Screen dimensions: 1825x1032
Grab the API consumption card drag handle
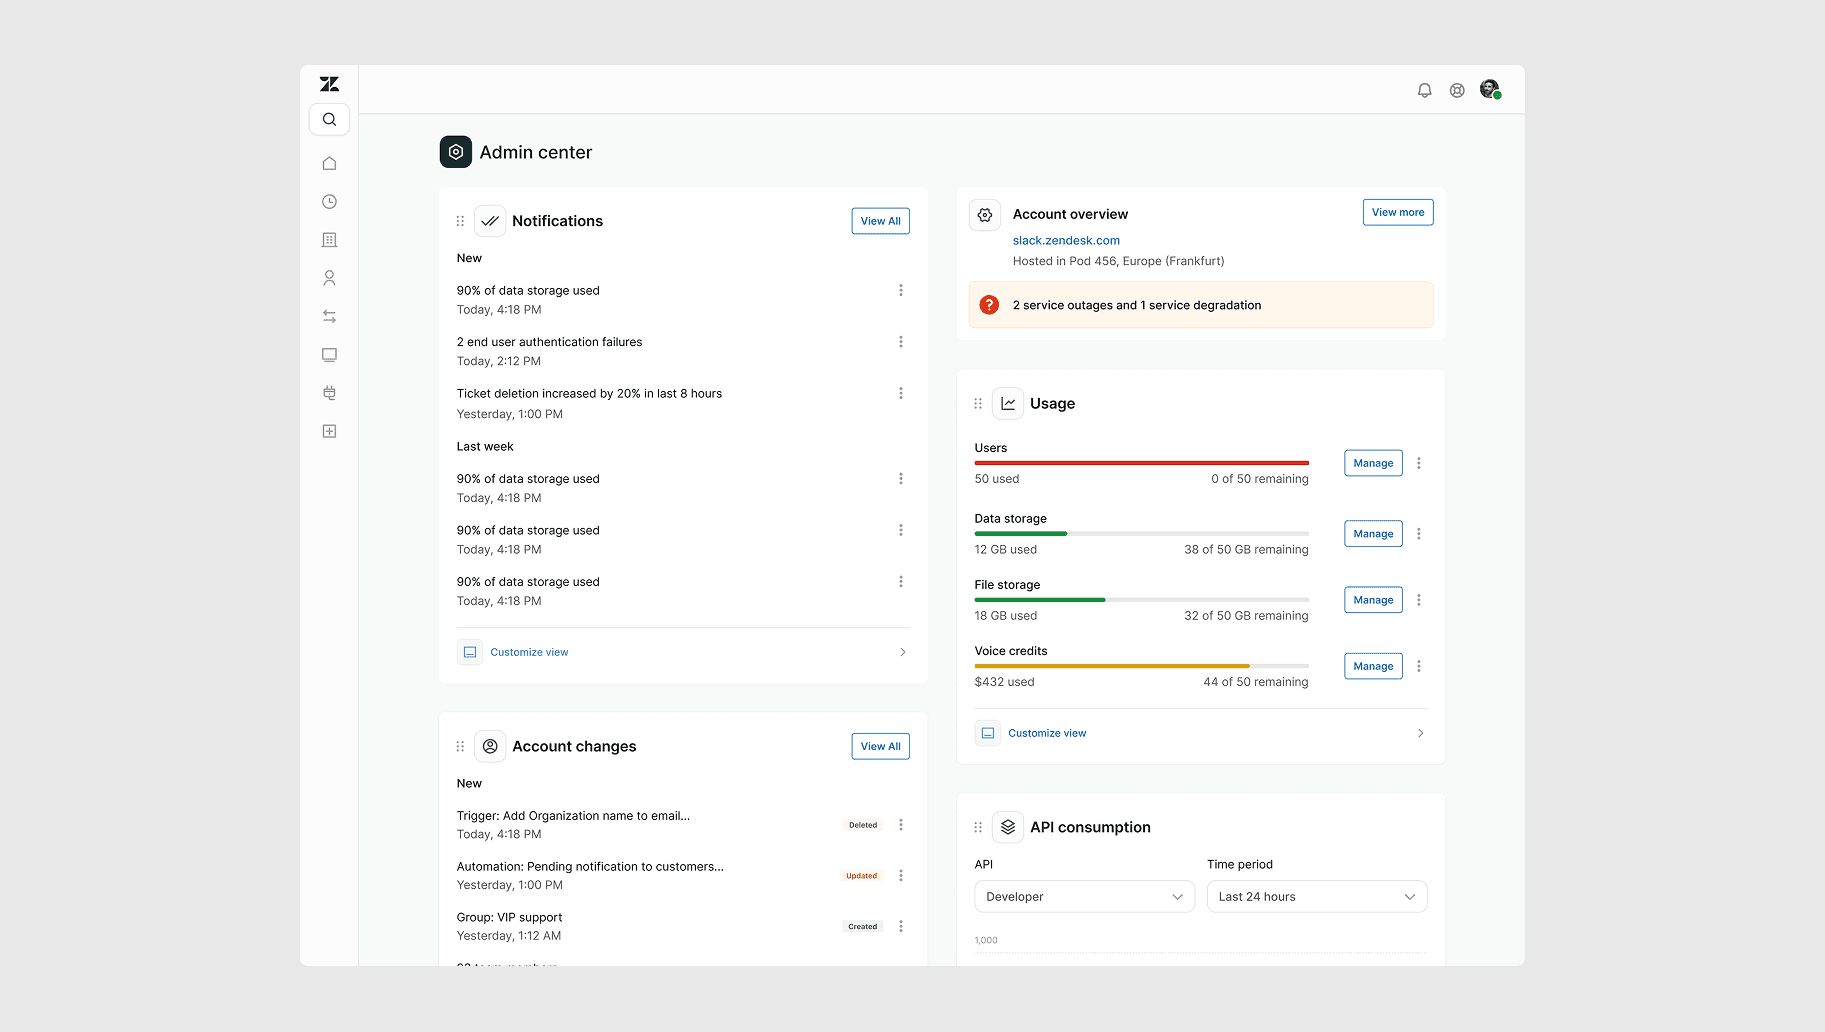pos(978,827)
